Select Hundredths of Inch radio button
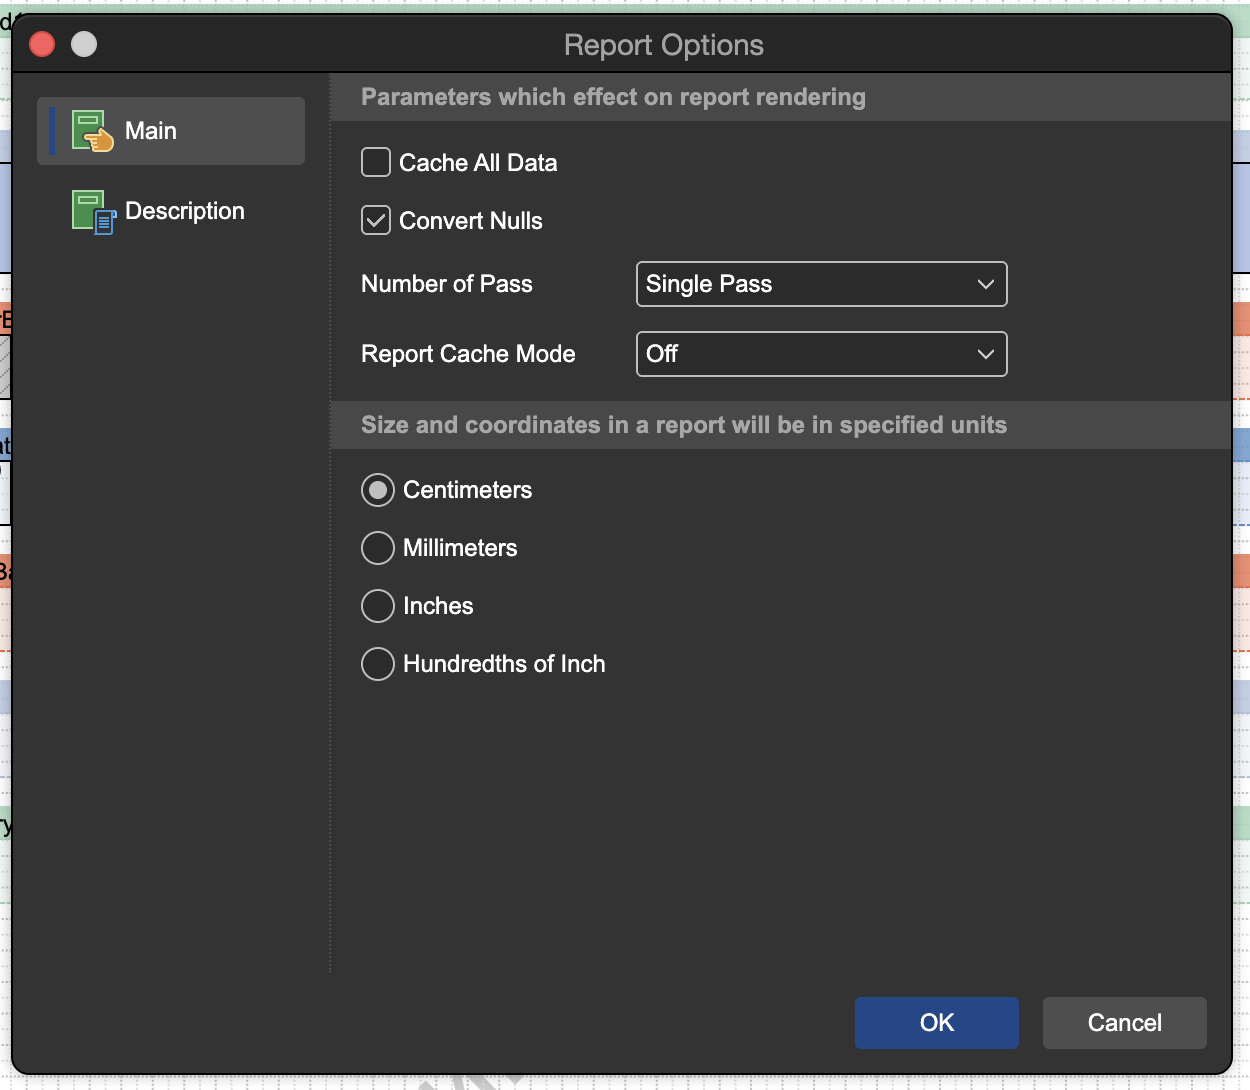This screenshot has height=1090, width=1250. [x=378, y=664]
